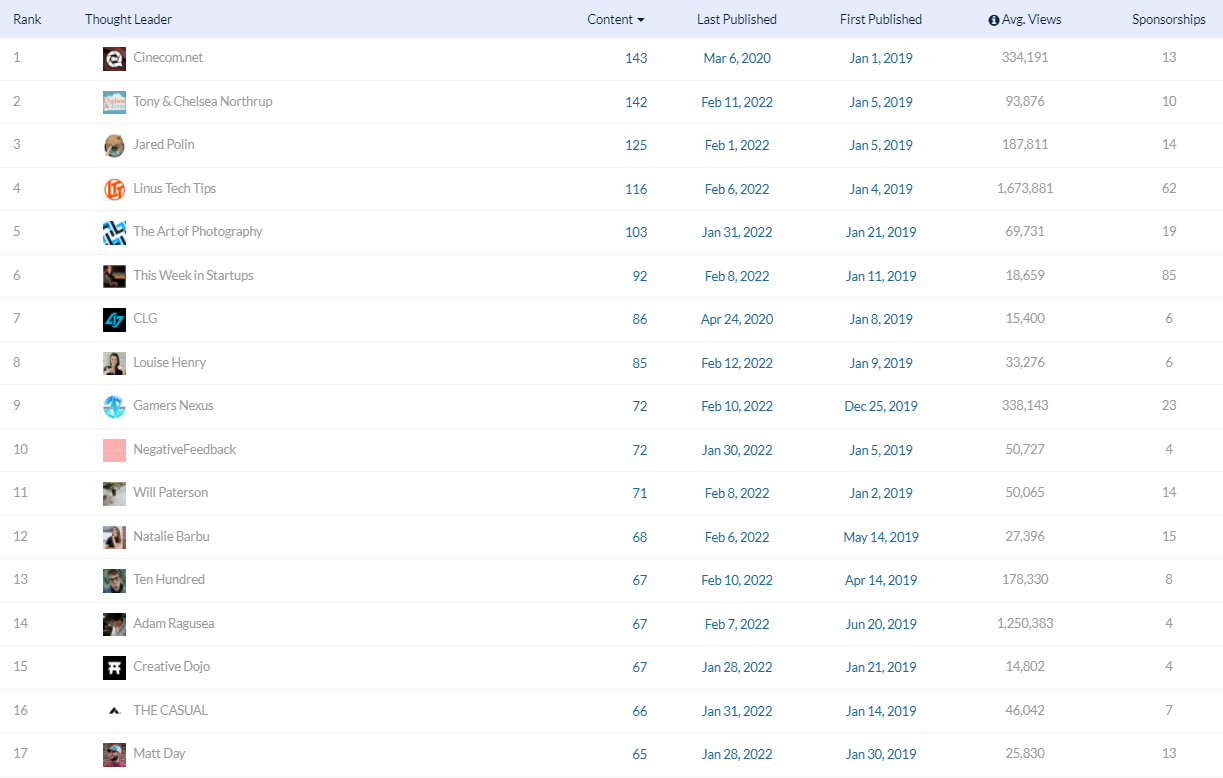Image resolution: width=1223 pixels, height=778 pixels.
Task: Click first published date May 14, 2019
Action: pyautogui.click(x=881, y=537)
